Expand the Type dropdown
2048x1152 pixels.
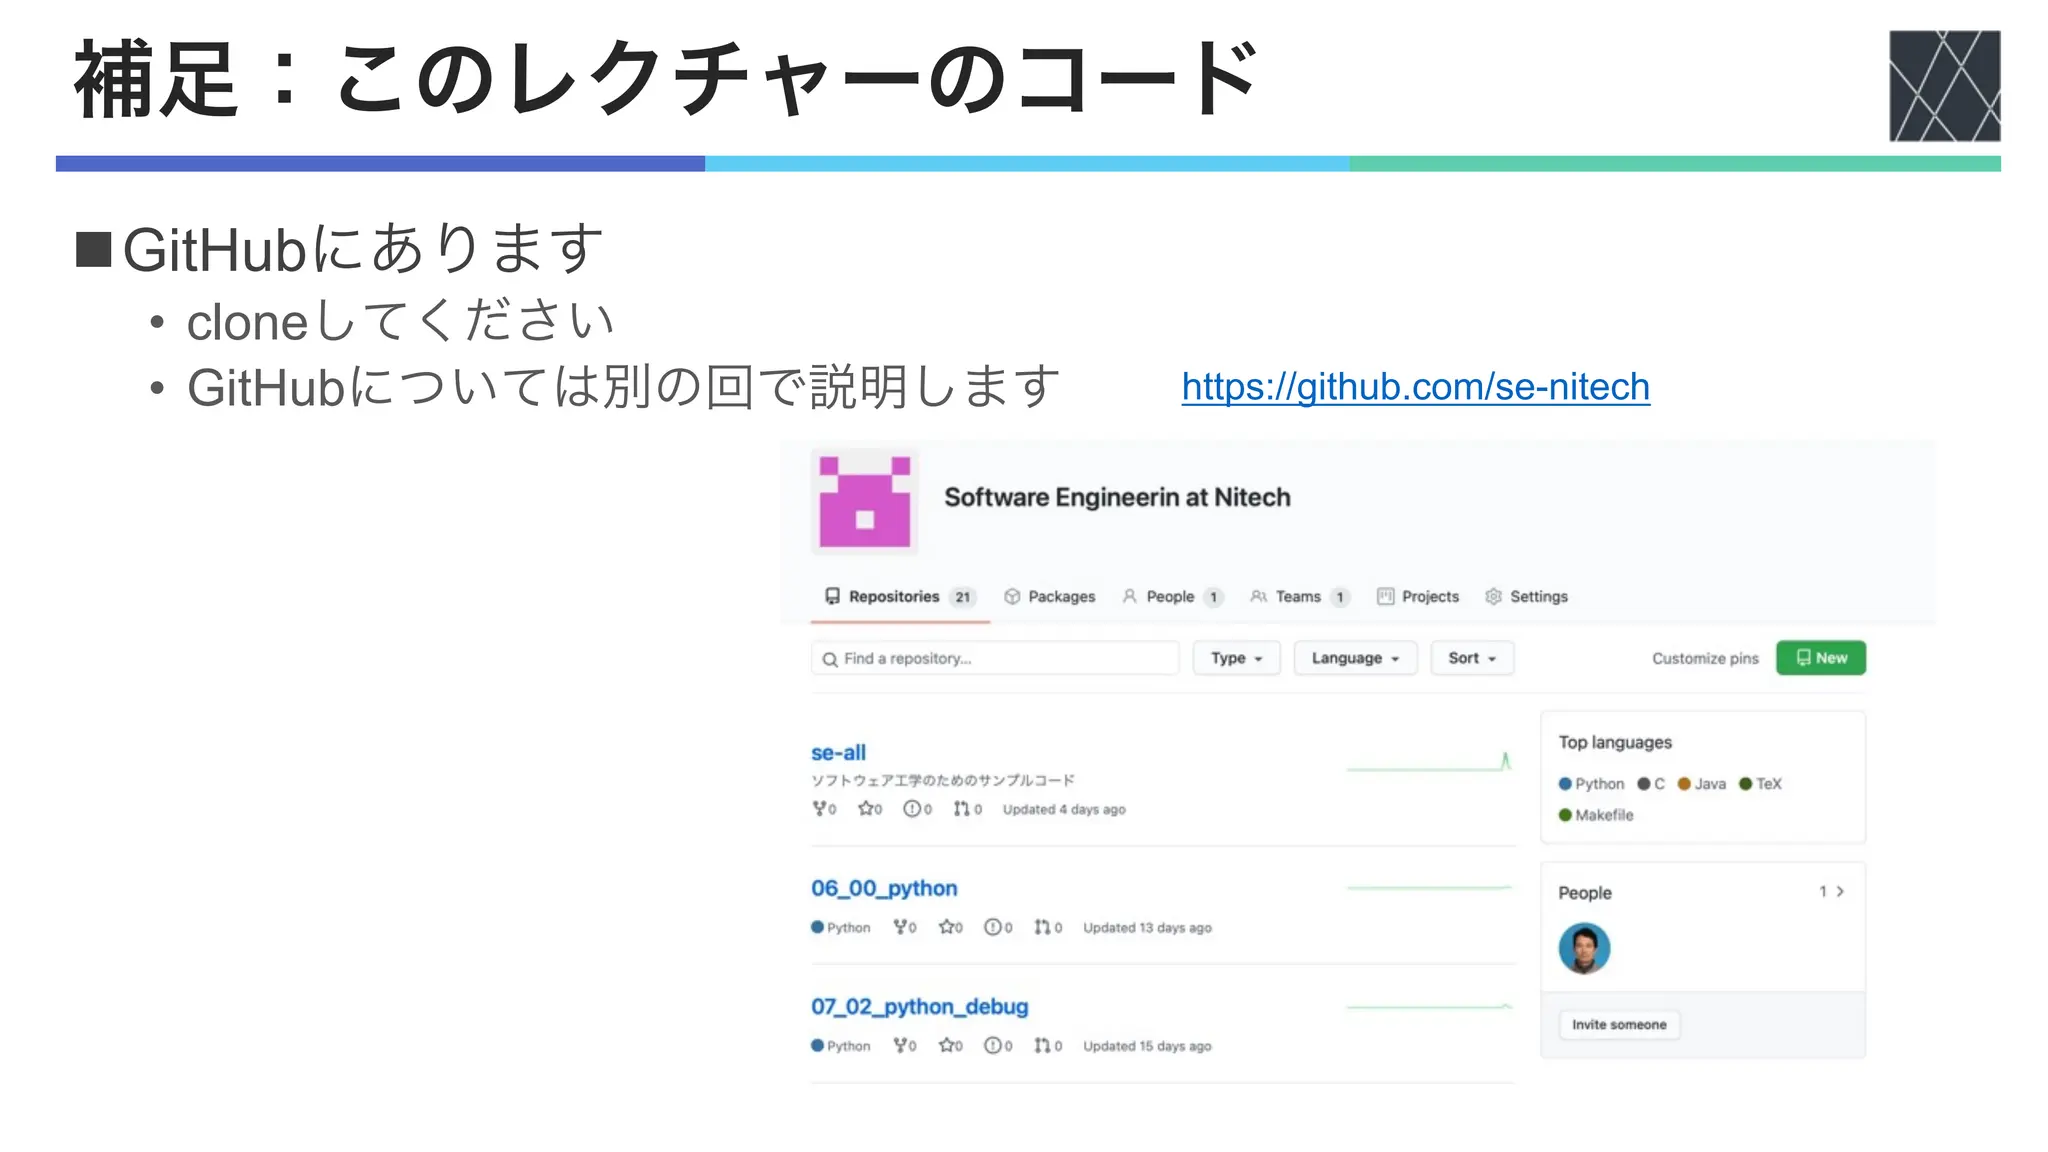(x=1236, y=658)
